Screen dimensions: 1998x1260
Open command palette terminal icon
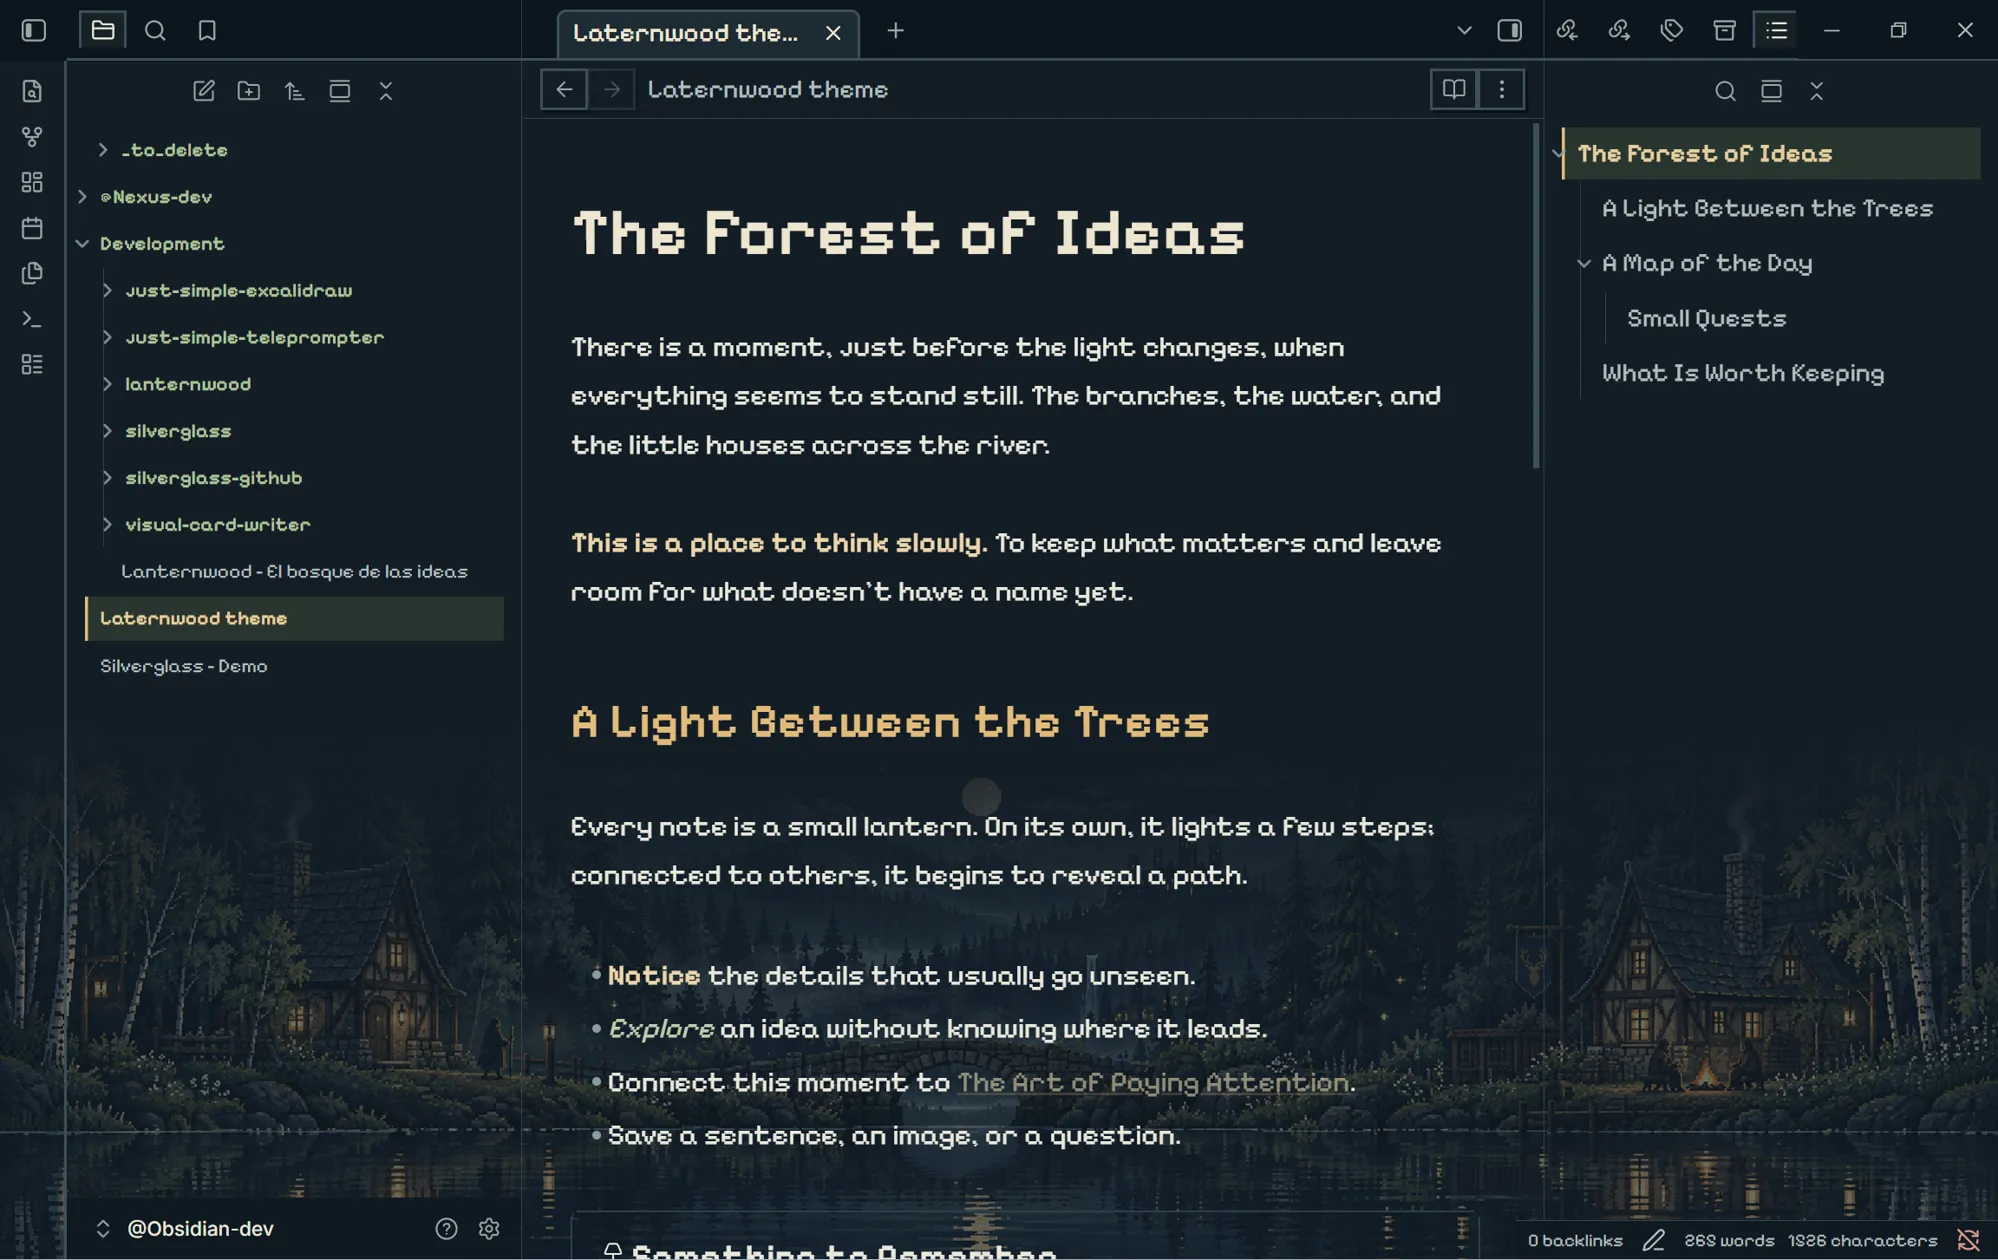pyautogui.click(x=32, y=319)
